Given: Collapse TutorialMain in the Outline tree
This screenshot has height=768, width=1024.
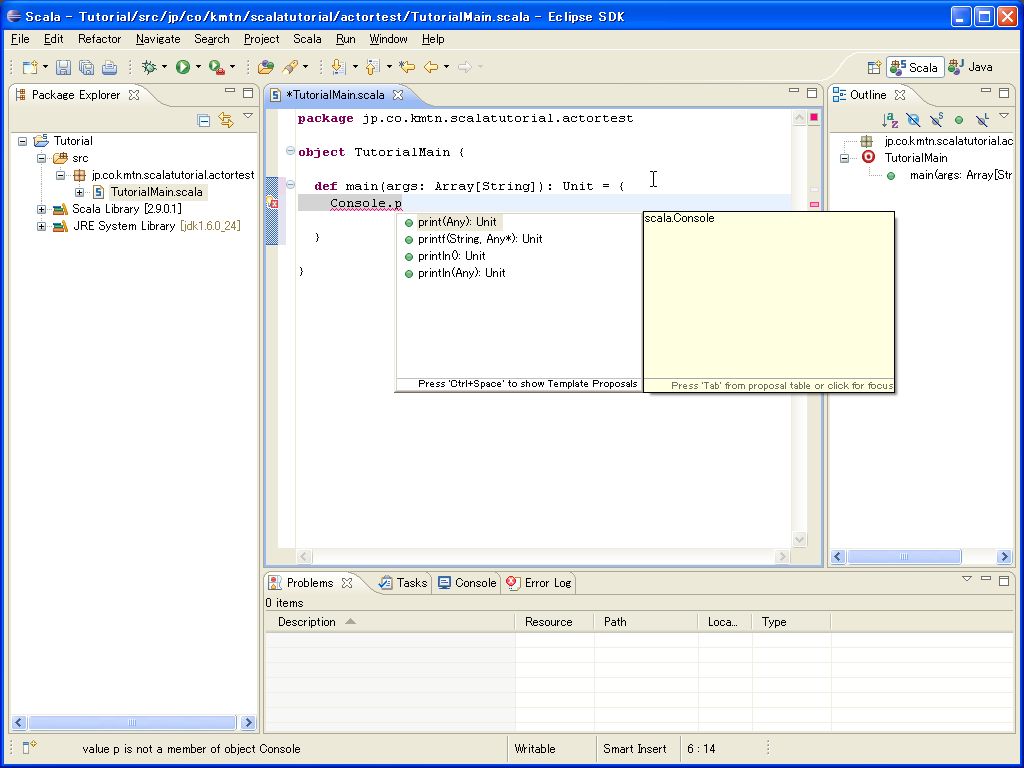Looking at the screenshot, I should pyautogui.click(x=844, y=158).
